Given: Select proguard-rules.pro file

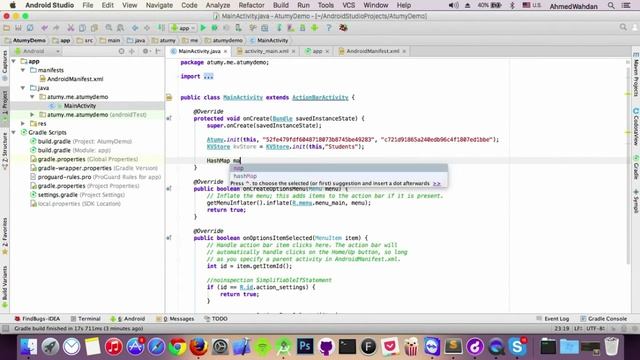Looking at the screenshot, I should 96,177.
